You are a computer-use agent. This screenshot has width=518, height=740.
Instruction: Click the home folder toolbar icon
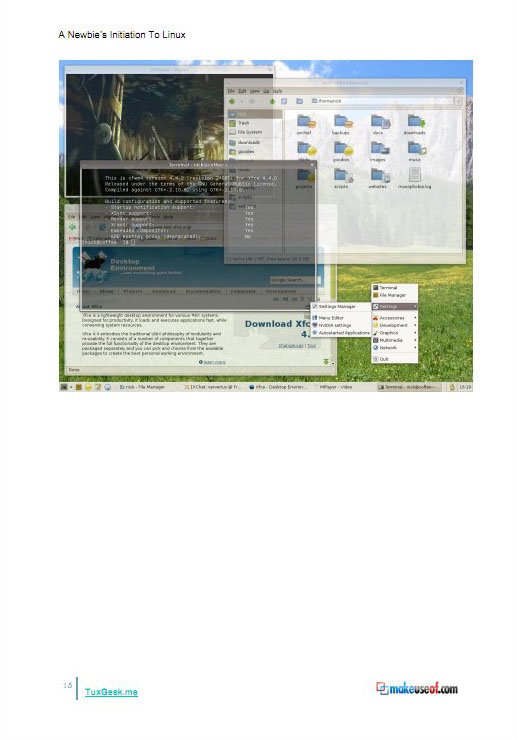(x=299, y=101)
